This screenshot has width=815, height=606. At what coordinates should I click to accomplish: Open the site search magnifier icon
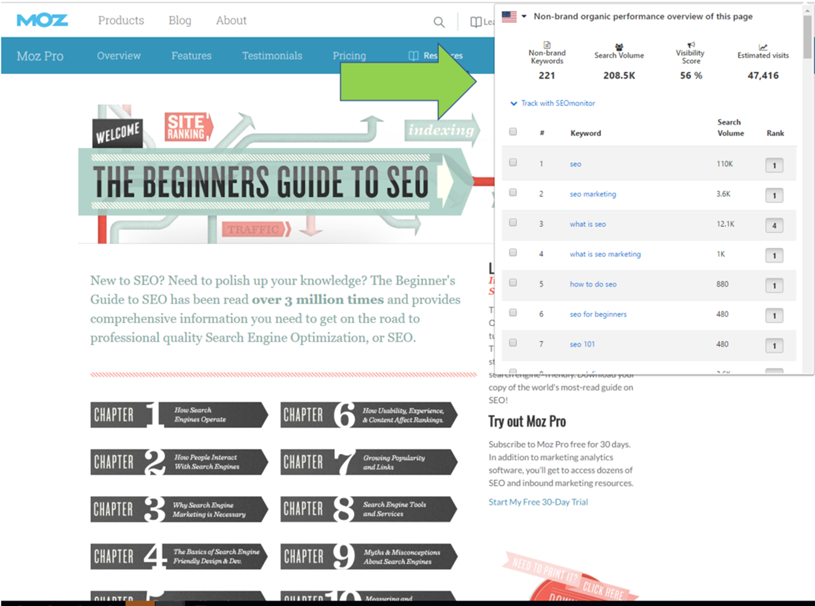coord(439,22)
